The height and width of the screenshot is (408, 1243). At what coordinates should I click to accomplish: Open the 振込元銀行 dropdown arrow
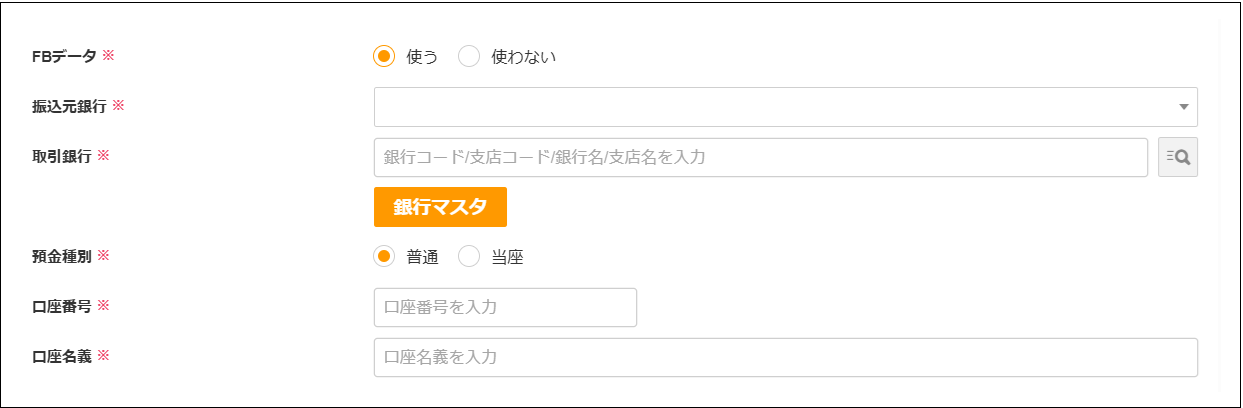[x=1183, y=107]
